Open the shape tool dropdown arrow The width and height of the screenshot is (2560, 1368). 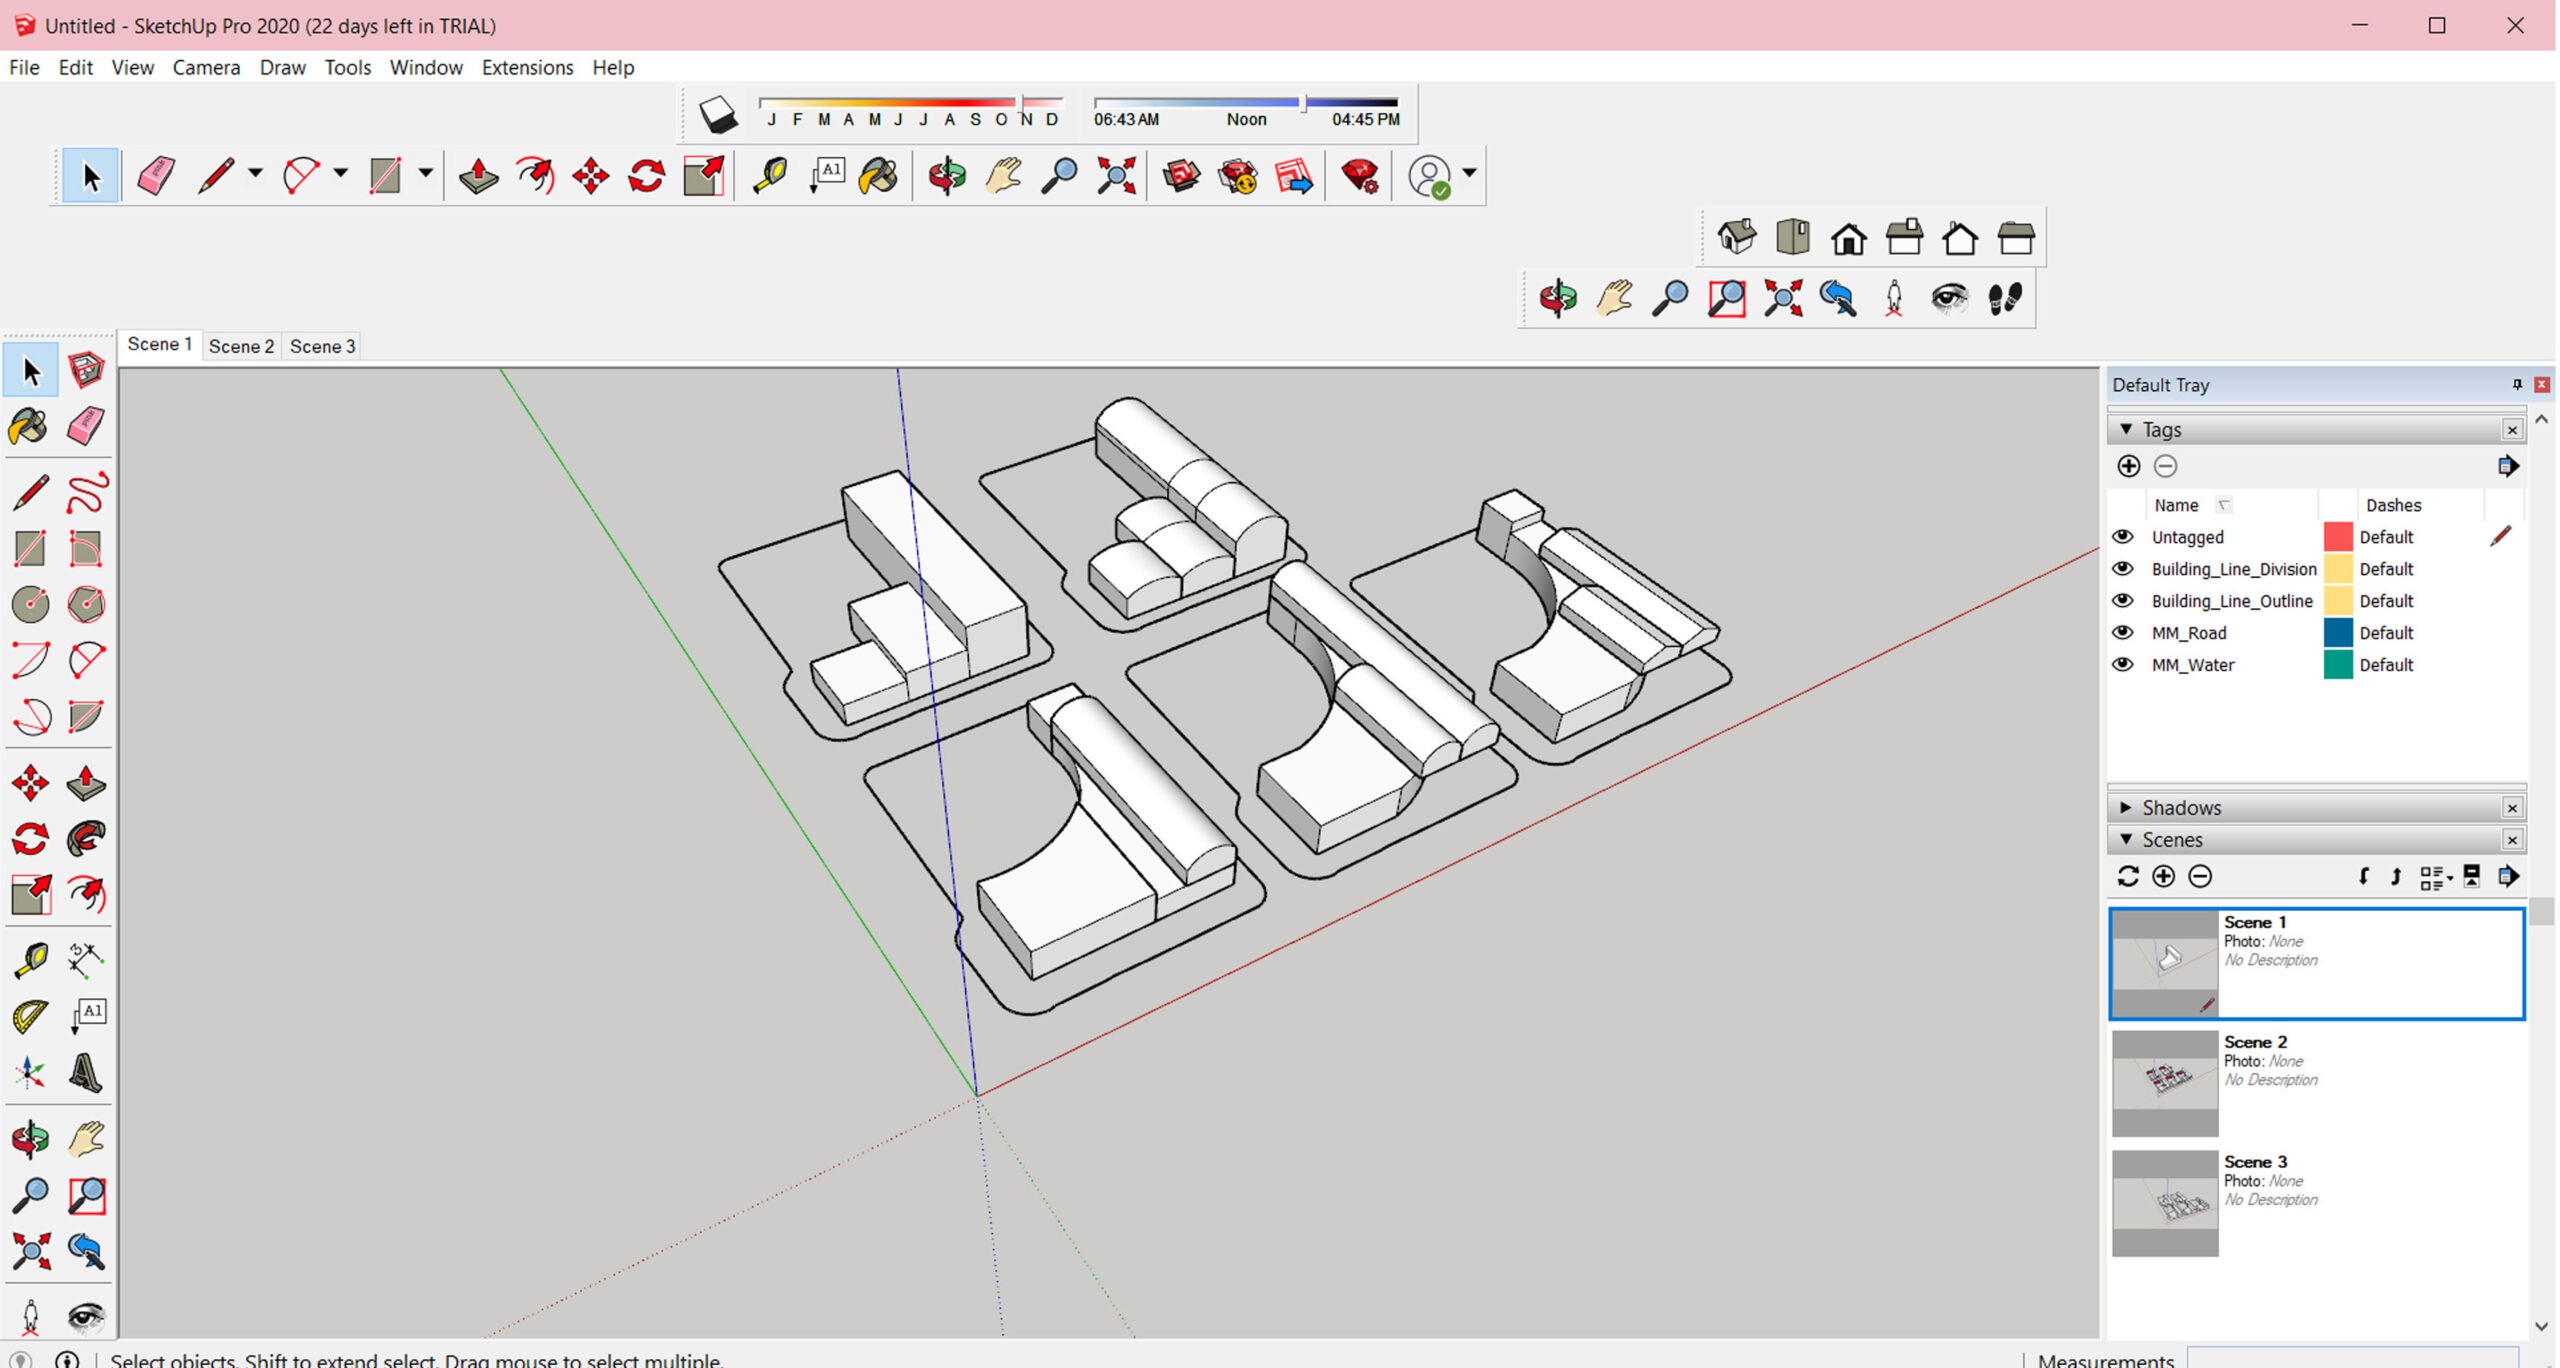pos(425,174)
